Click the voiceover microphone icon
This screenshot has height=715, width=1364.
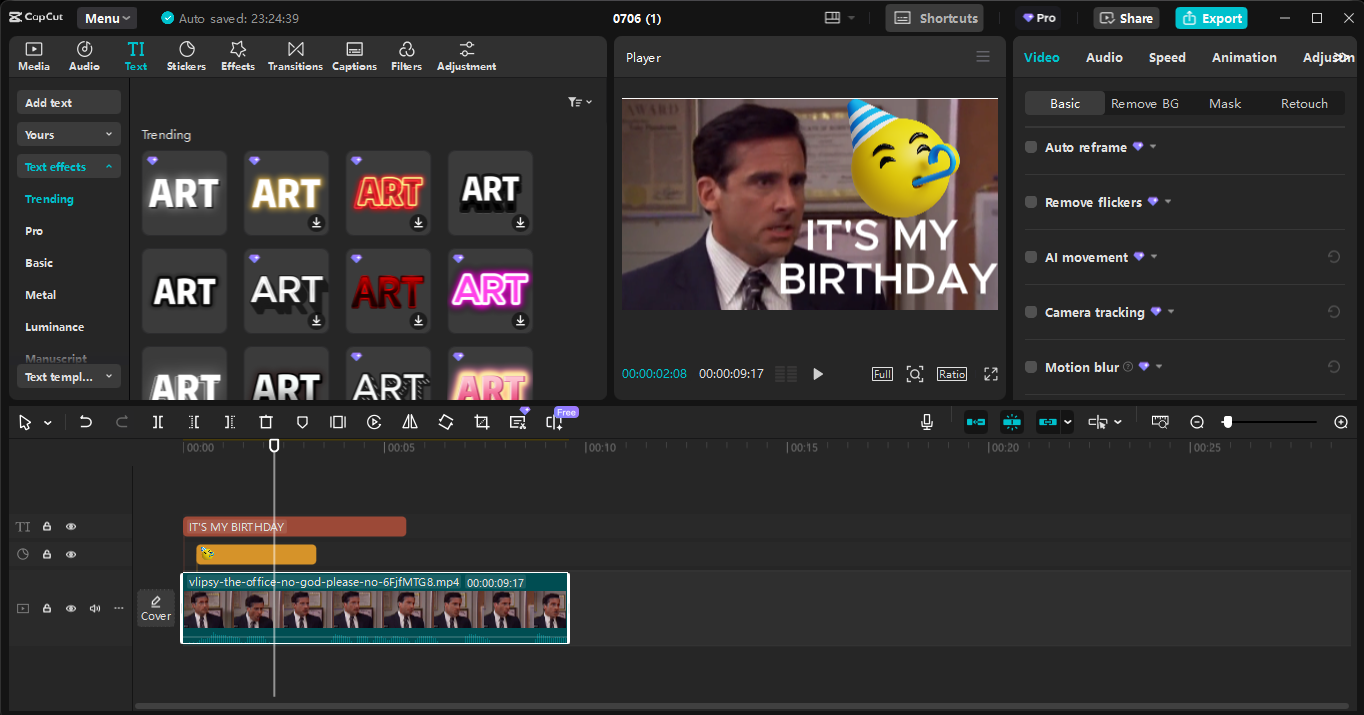tap(927, 421)
